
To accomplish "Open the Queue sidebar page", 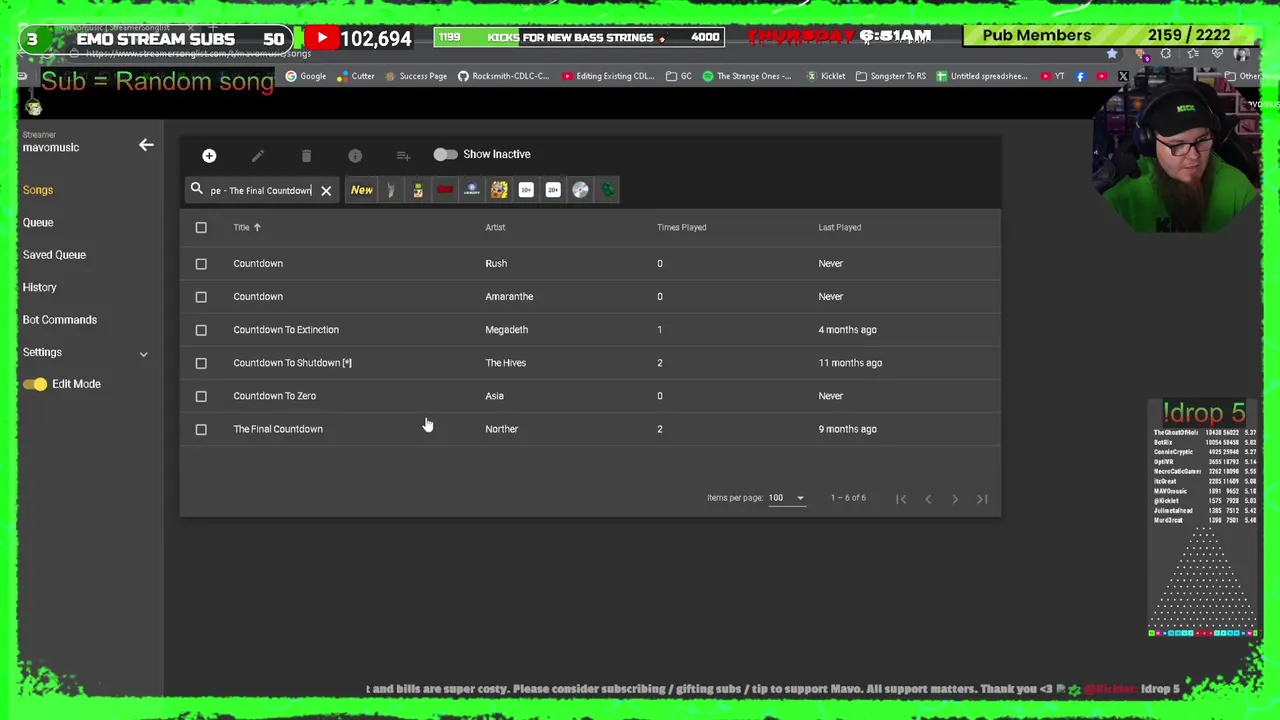I will click(x=38, y=222).
